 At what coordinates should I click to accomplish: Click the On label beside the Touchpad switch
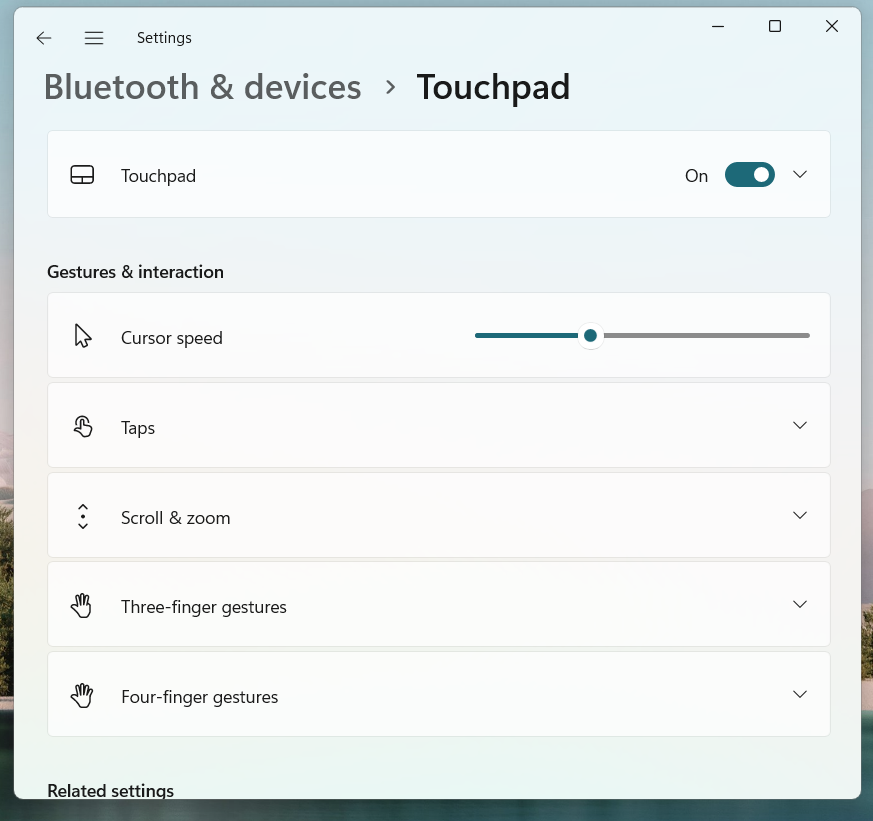pos(696,175)
